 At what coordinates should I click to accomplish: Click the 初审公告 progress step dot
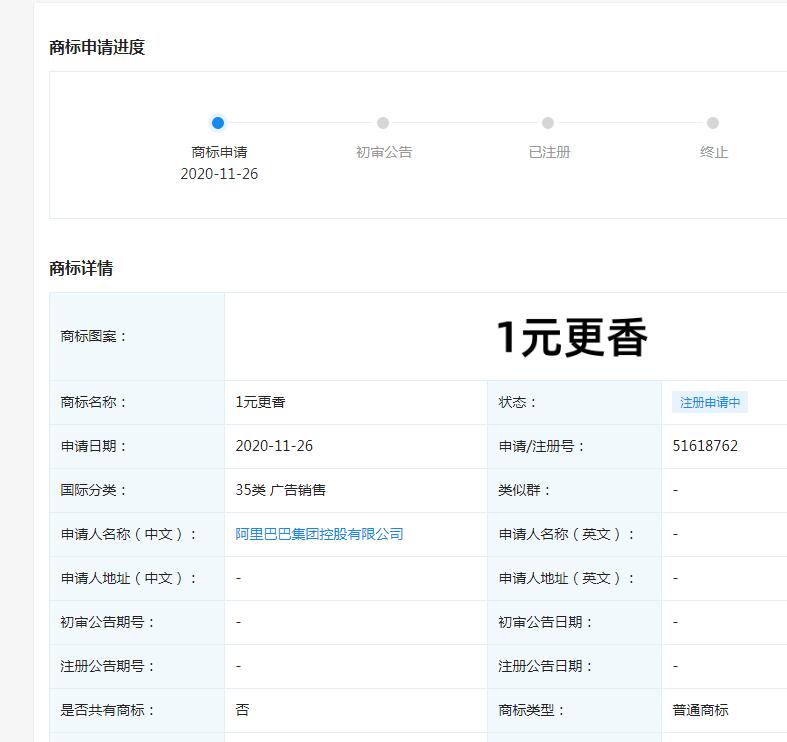(x=383, y=122)
